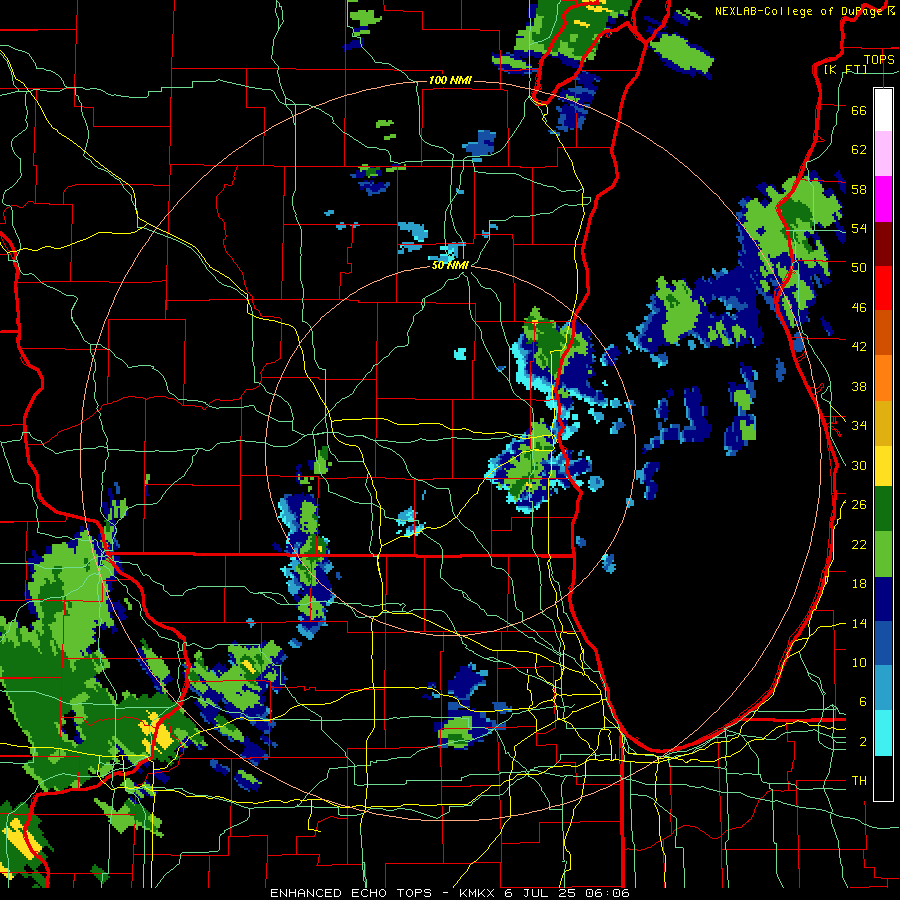Image resolution: width=900 pixels, height=900 pixels.
Task: Click the legend value 26
Action: click(859, 505)
